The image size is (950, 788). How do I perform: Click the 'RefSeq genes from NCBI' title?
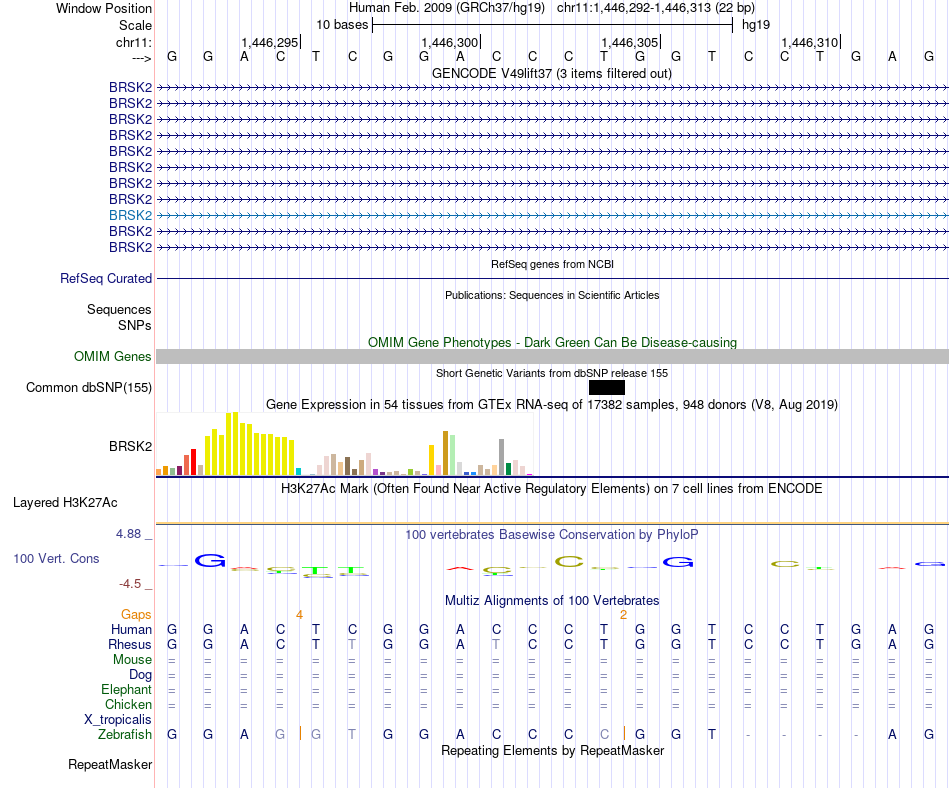coord(552,264)
